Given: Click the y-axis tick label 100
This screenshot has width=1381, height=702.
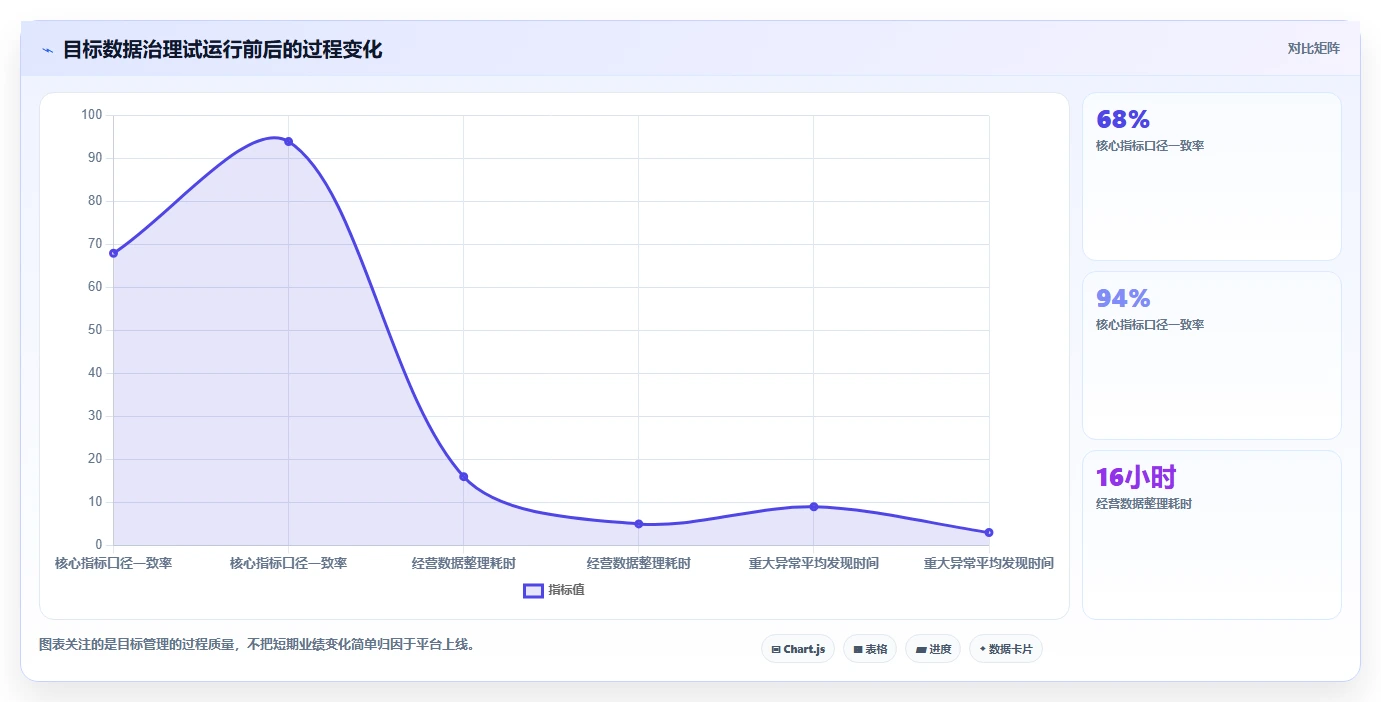Looking at the screenshot, I should [92, 115].
